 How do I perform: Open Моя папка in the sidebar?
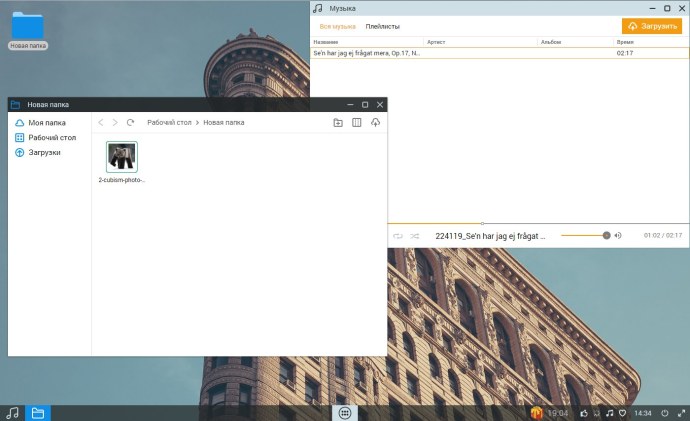tap(47, 123)
